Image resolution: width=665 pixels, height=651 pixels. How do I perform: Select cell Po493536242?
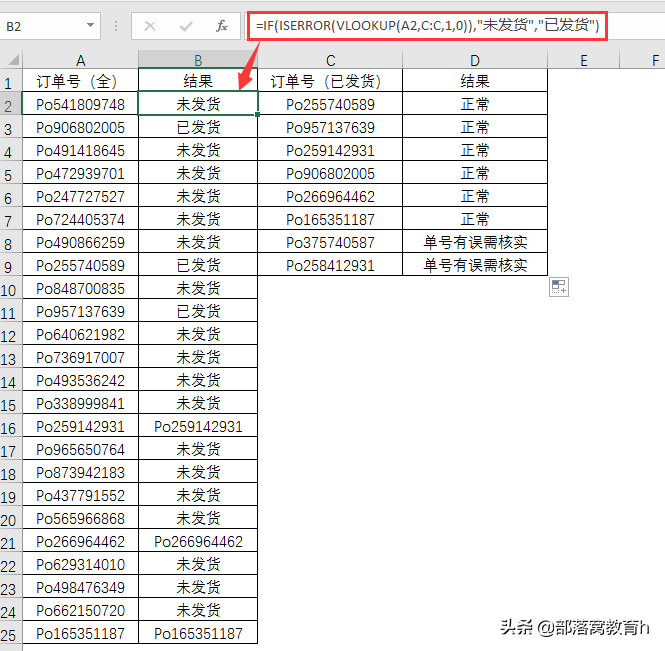point(80,380)
